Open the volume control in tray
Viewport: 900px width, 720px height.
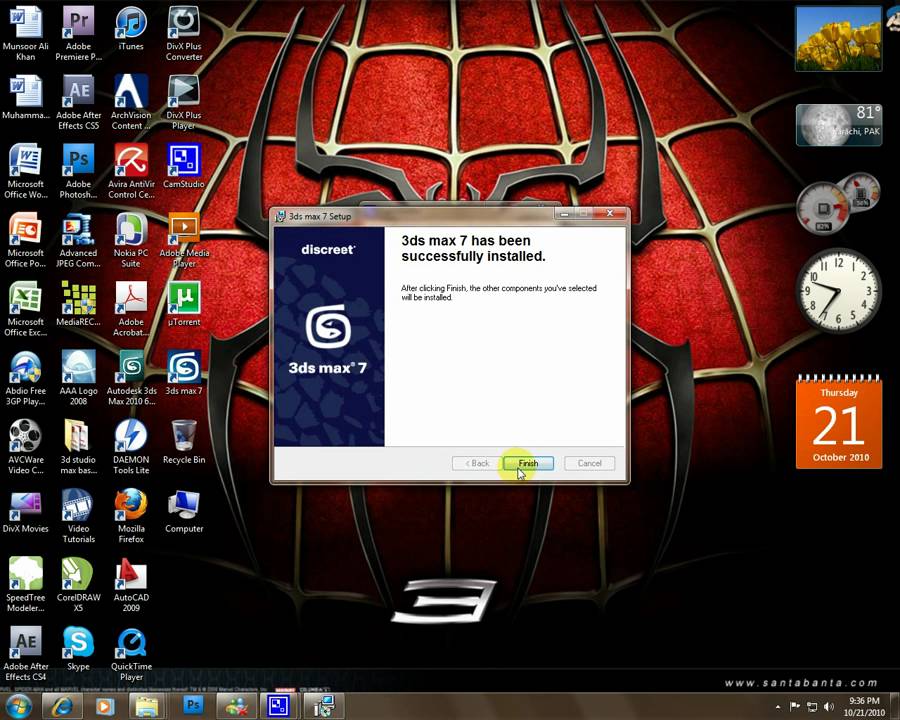(828, 707)
